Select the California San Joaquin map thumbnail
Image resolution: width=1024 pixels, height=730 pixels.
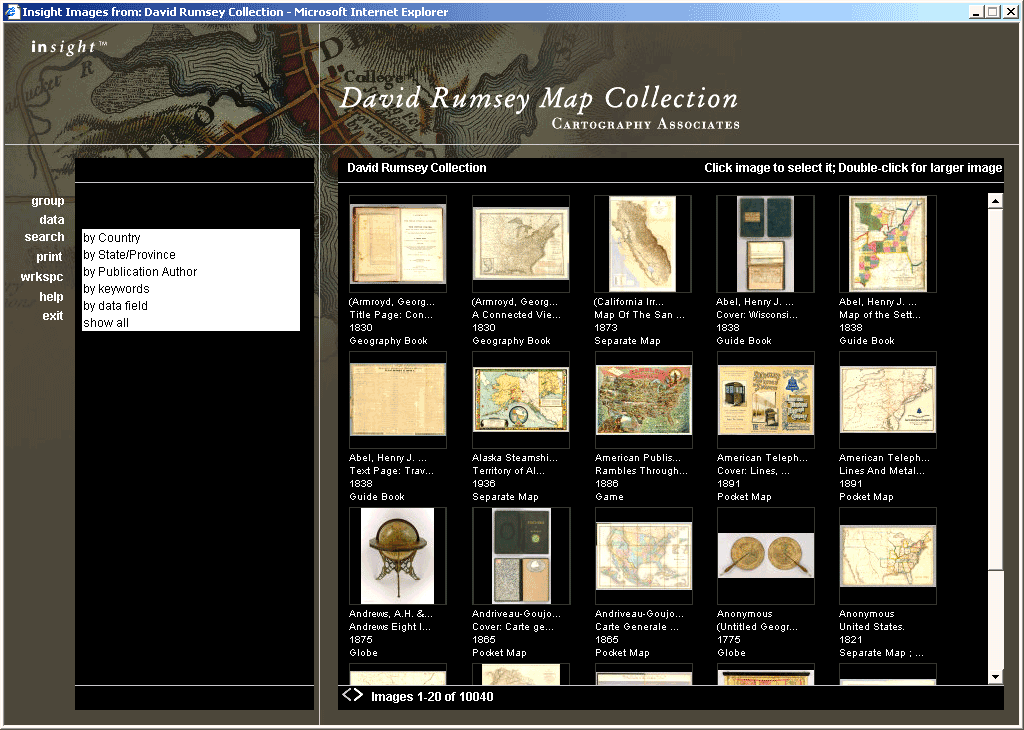[x=642, y=244]
